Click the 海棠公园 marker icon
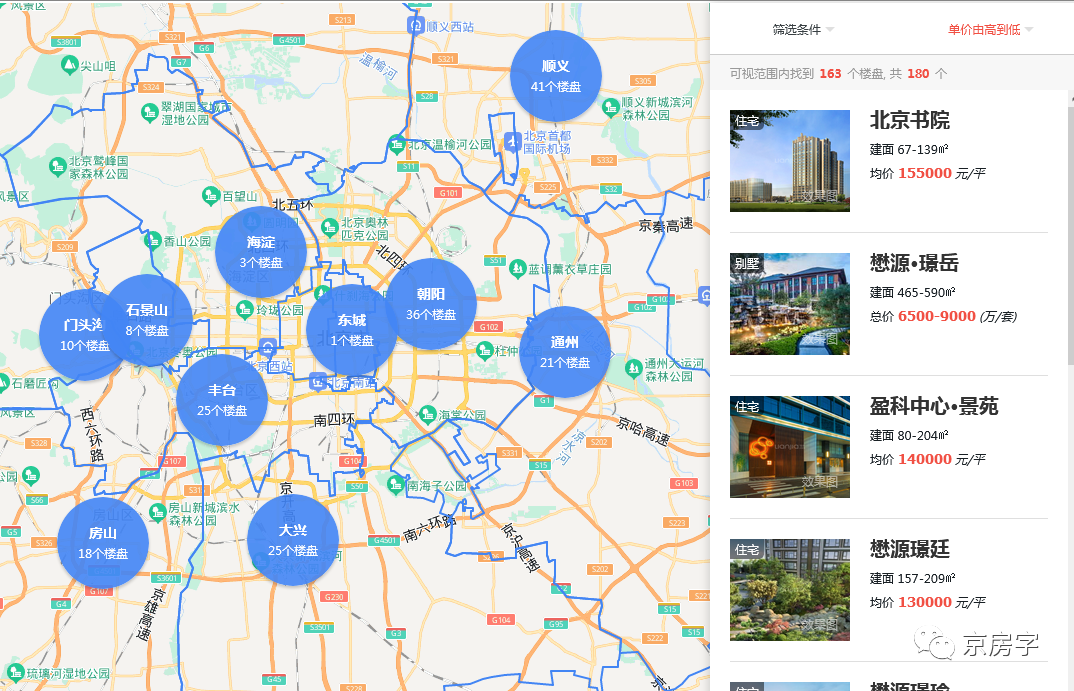Image resolution: width=1074 pixels, height=691 pixels. [427, 414]
